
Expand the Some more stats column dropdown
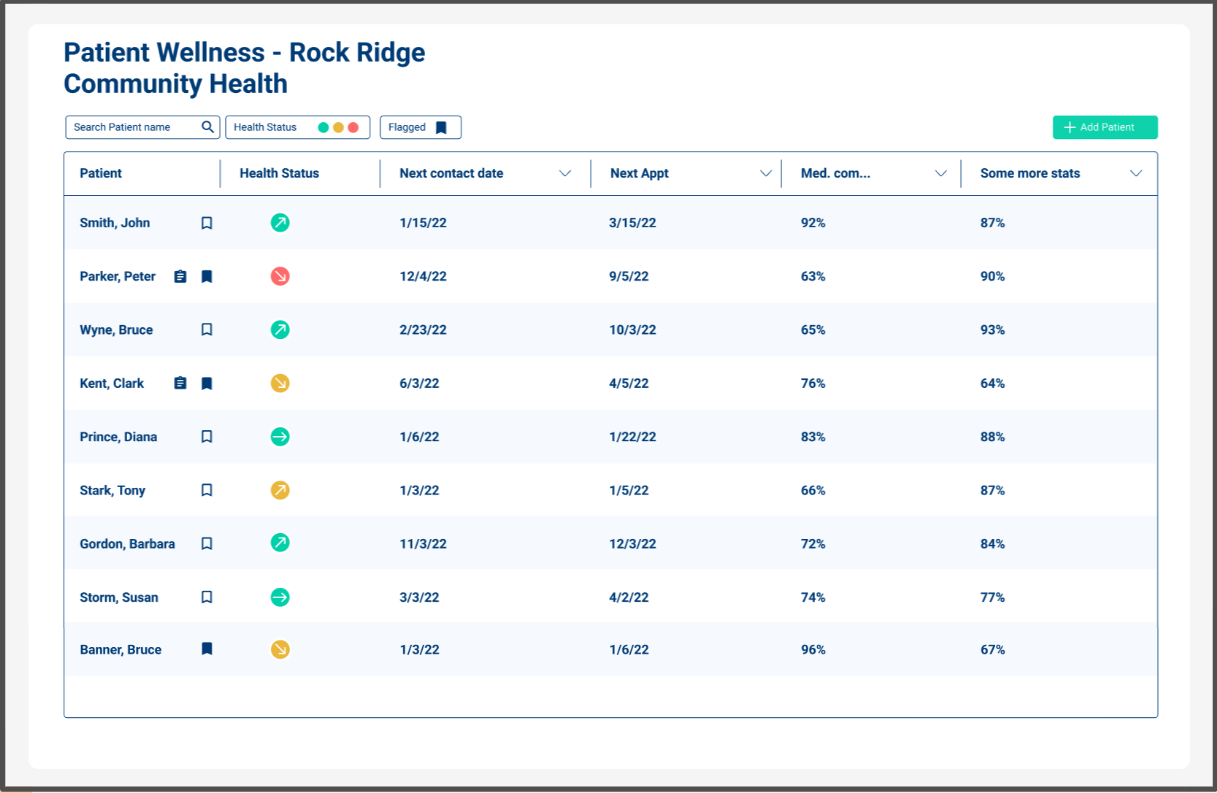1136,174
